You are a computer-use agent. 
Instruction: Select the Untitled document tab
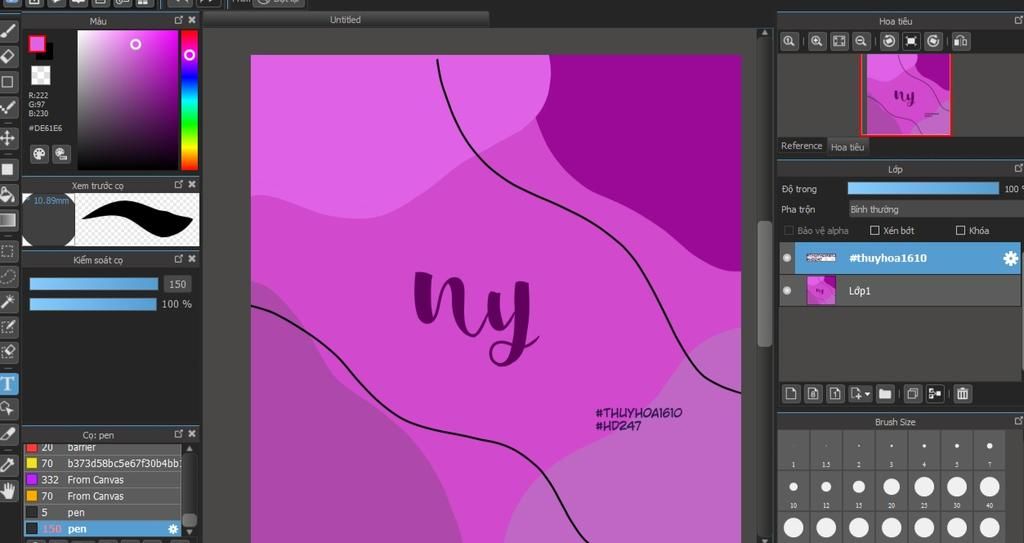(345, 20)
